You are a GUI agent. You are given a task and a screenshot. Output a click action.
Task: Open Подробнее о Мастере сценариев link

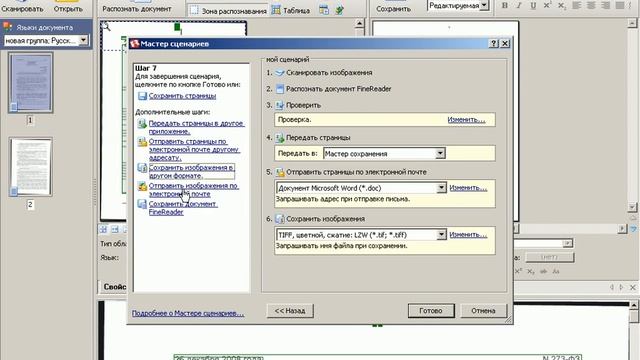pyautogui.click(x=188, y=313)
